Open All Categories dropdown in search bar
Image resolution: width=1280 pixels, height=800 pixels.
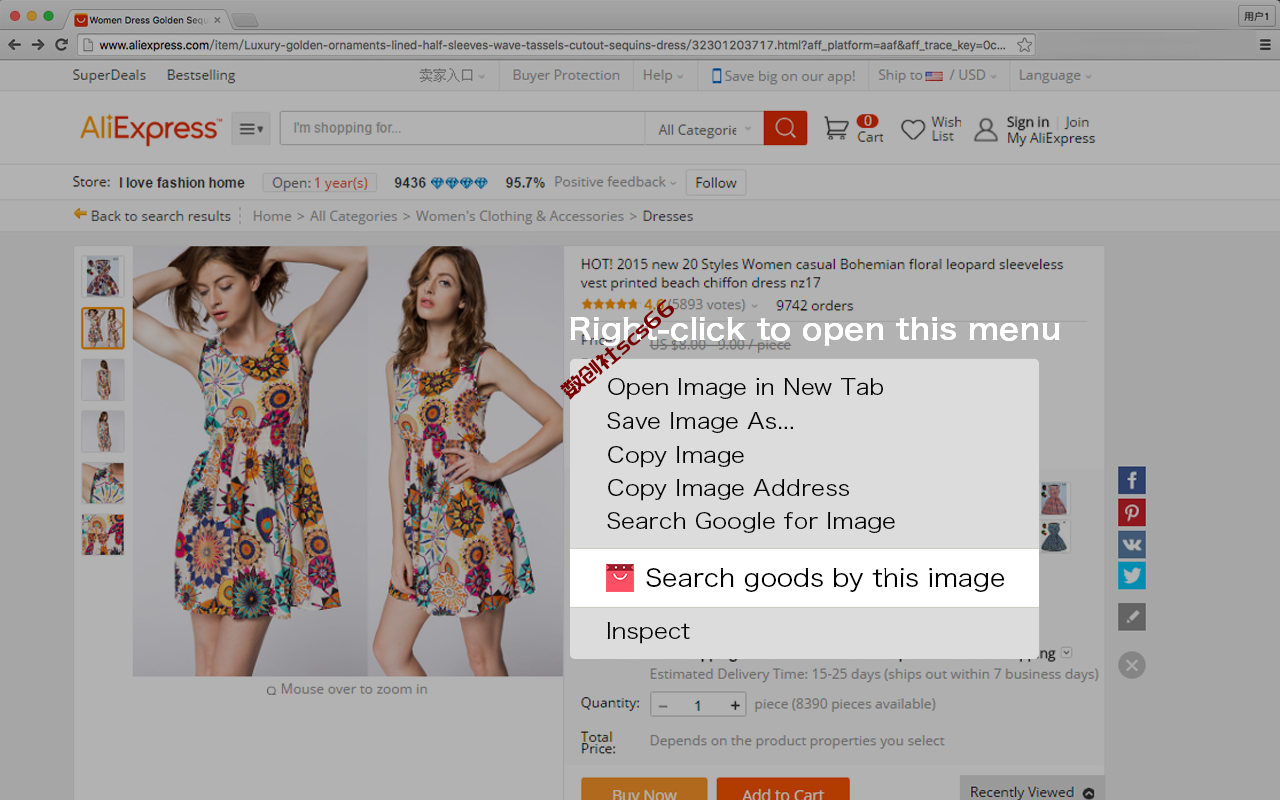(x=705, y=128)
